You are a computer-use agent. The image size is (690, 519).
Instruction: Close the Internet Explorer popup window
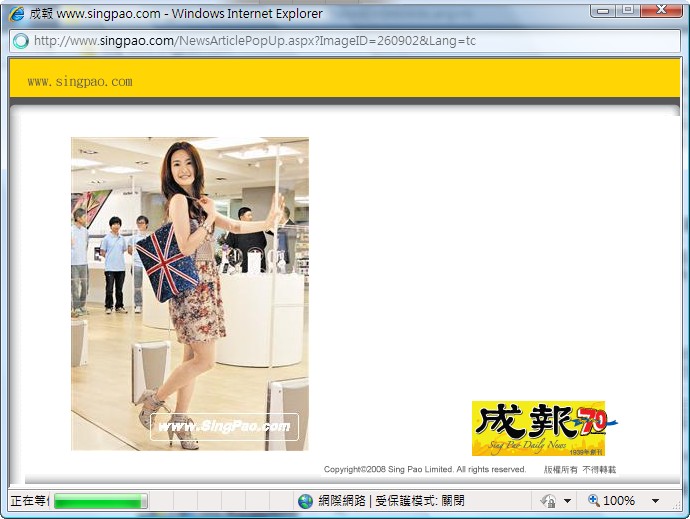(660, 10)
